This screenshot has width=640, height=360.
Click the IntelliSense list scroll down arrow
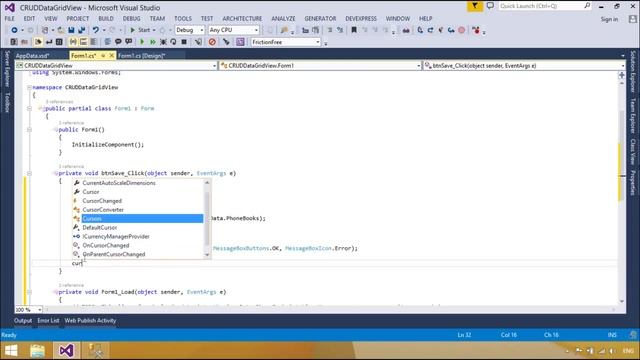coord(207,255)
